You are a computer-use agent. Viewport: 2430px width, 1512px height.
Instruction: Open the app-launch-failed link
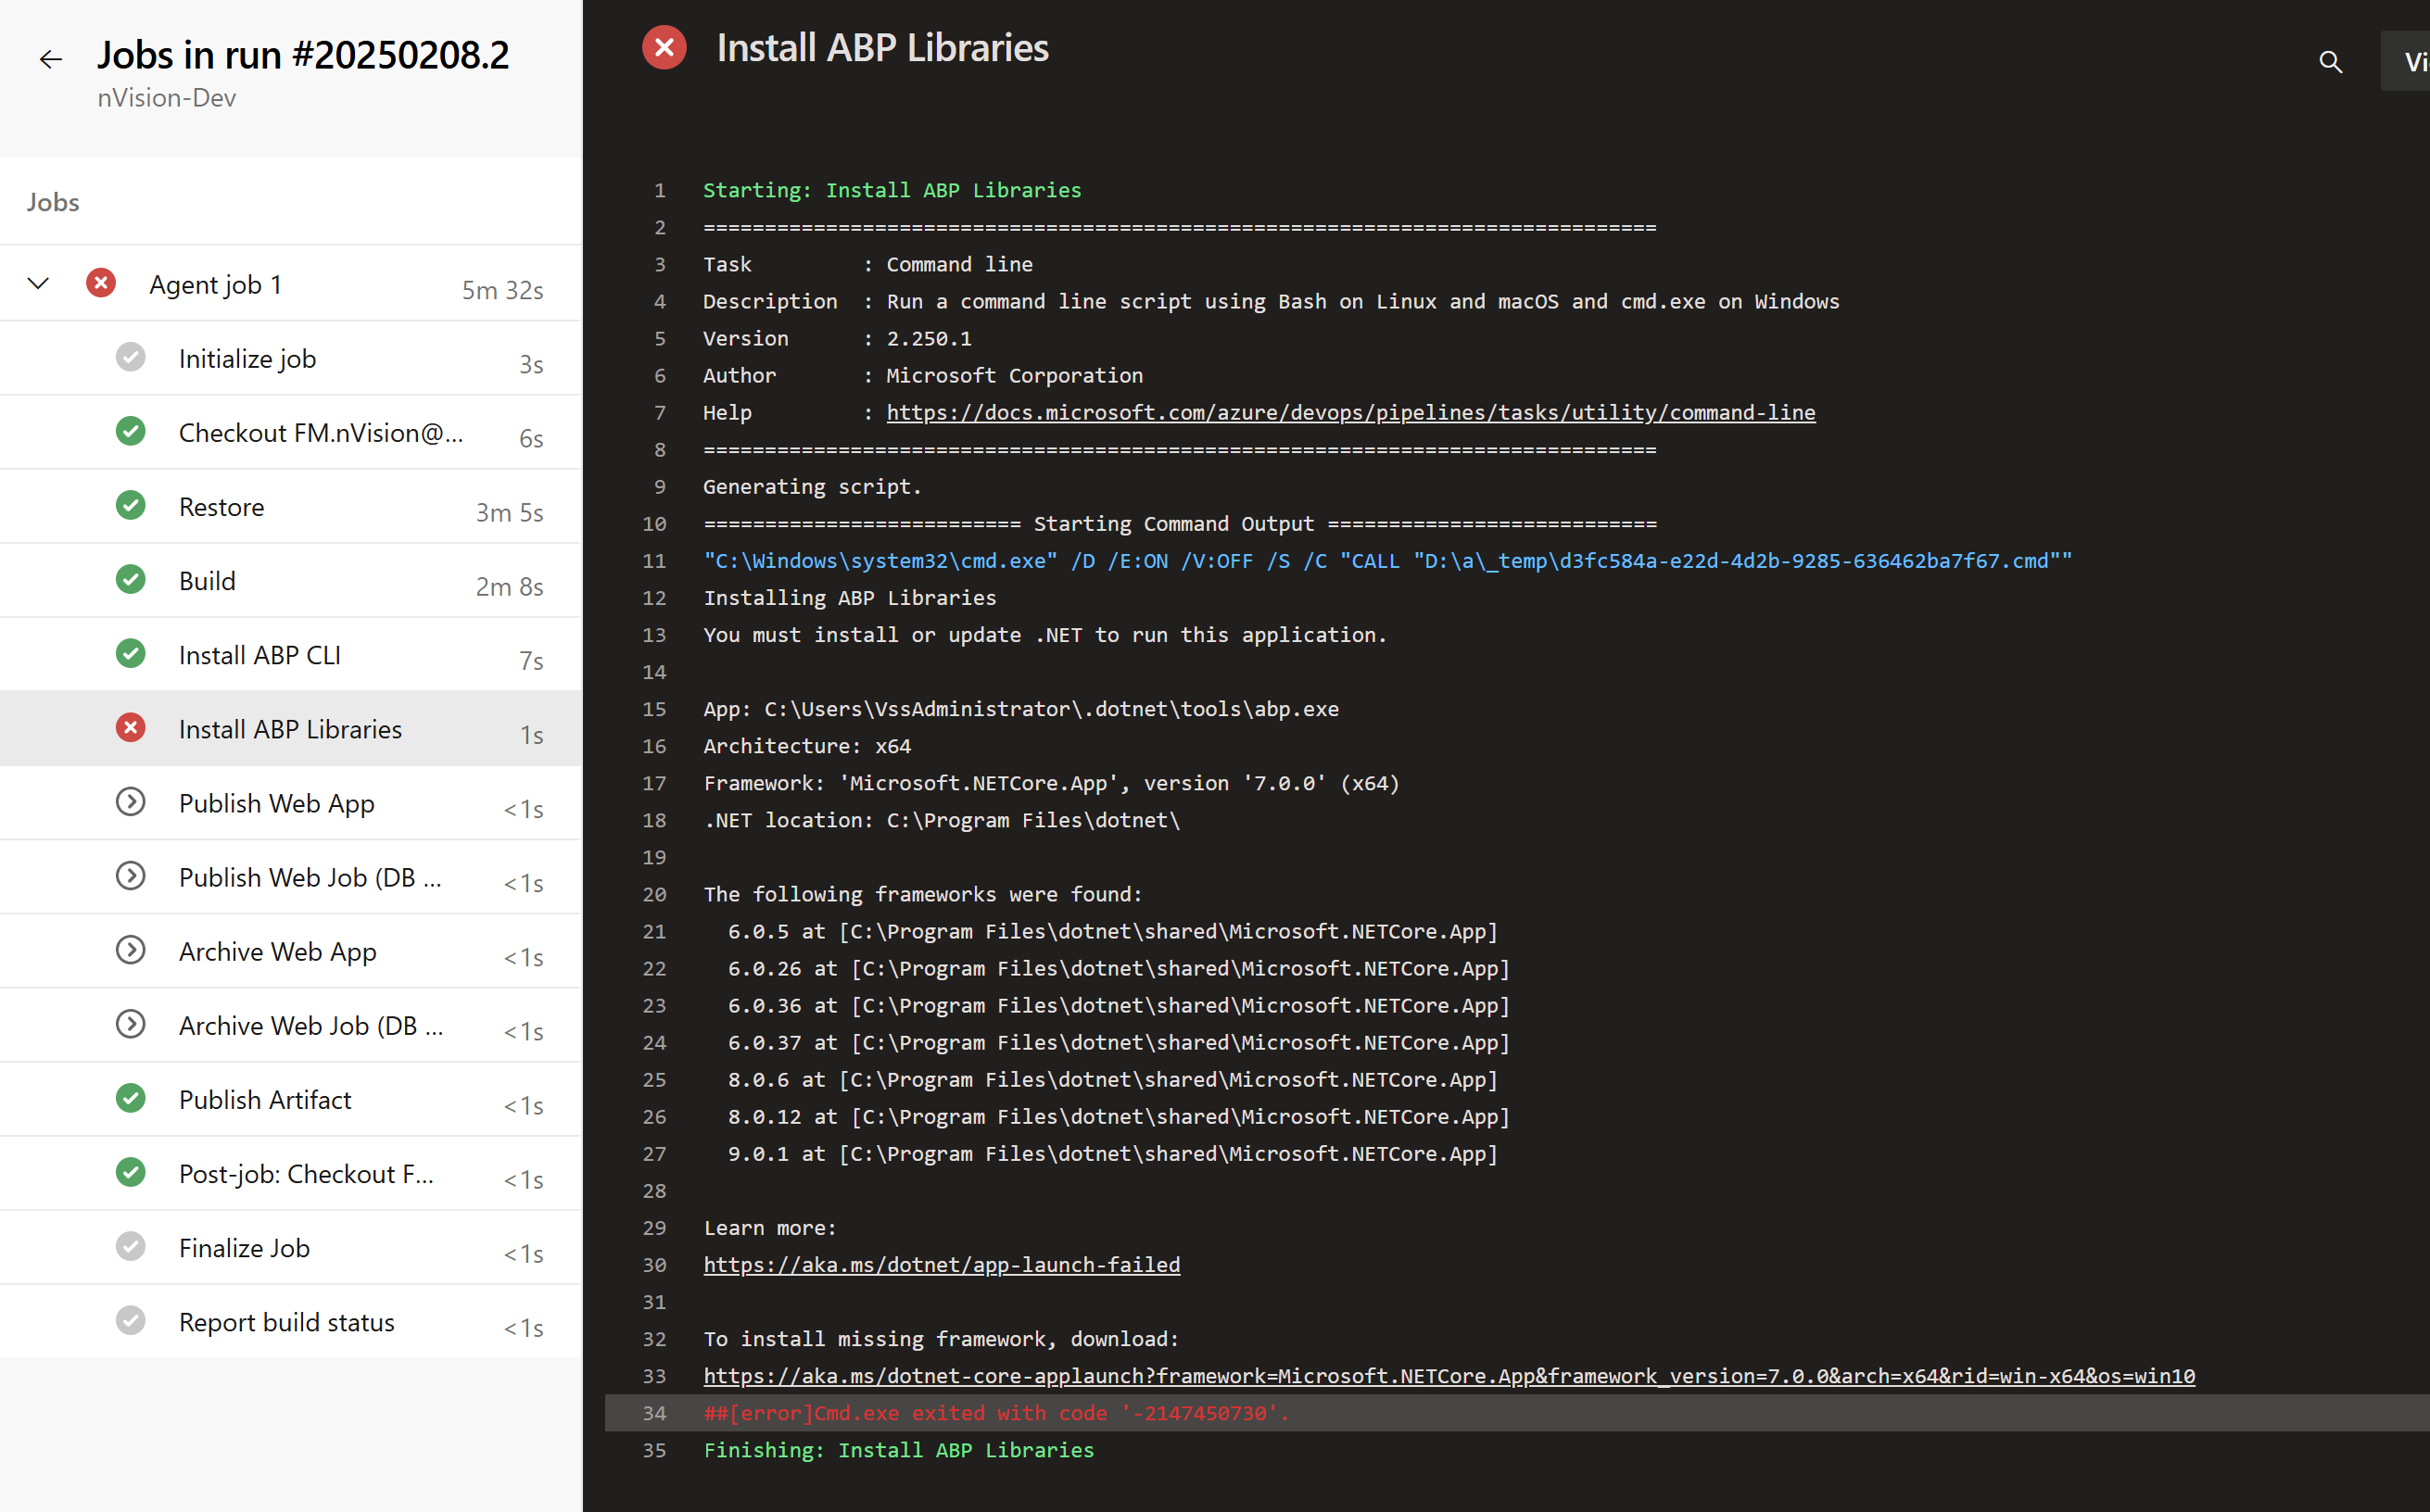(941, 1265)
